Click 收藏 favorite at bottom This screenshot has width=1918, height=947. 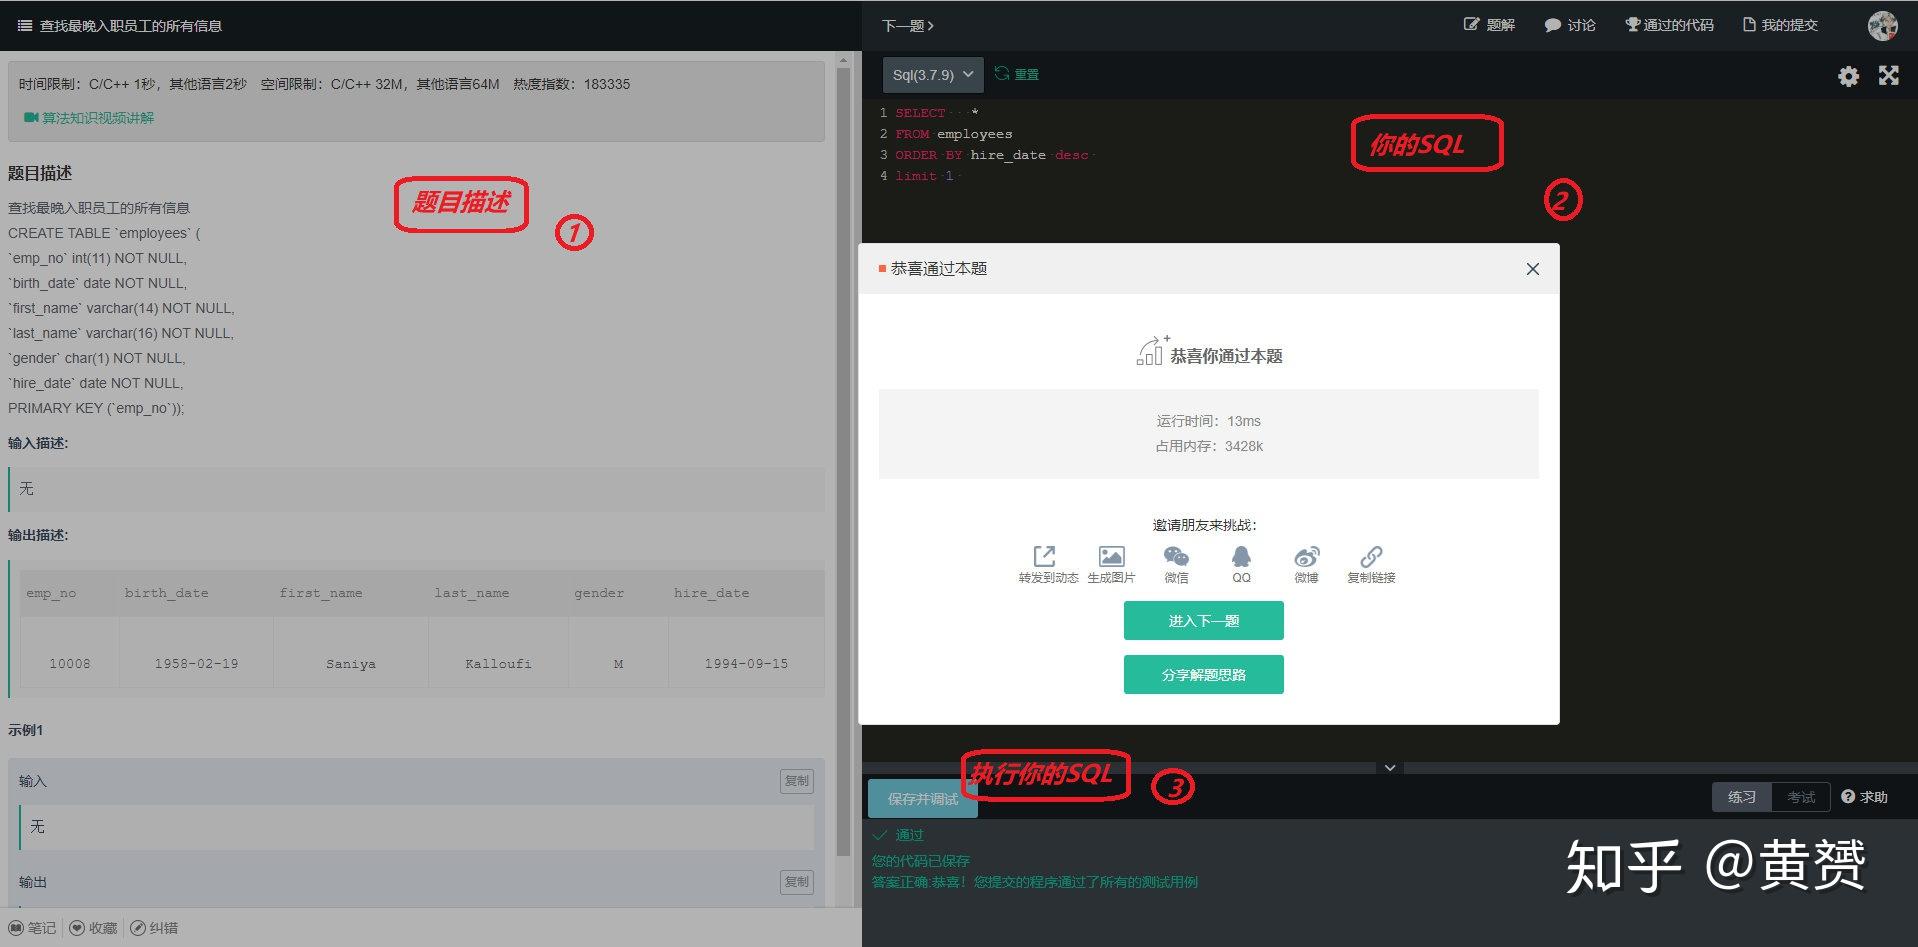pyautogui.click(x=94, y=928)
